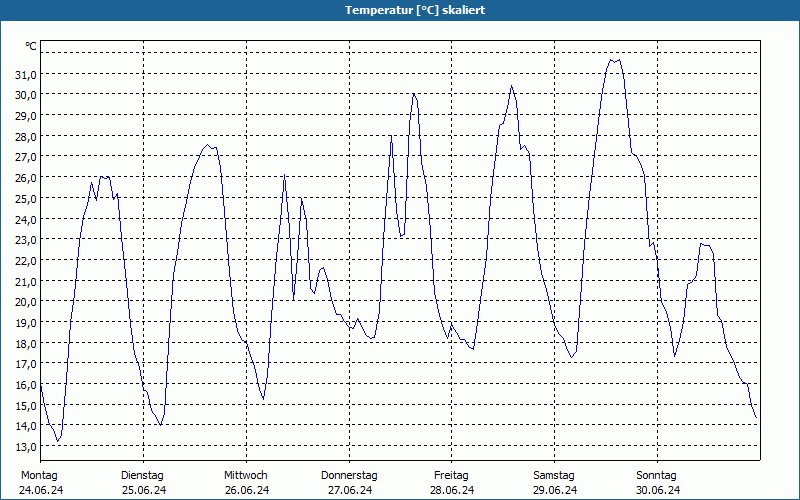The width and height of the screenshot is (800, 500).
Task: Click the 28.06.24 date label
Action: tap(452, 490)
